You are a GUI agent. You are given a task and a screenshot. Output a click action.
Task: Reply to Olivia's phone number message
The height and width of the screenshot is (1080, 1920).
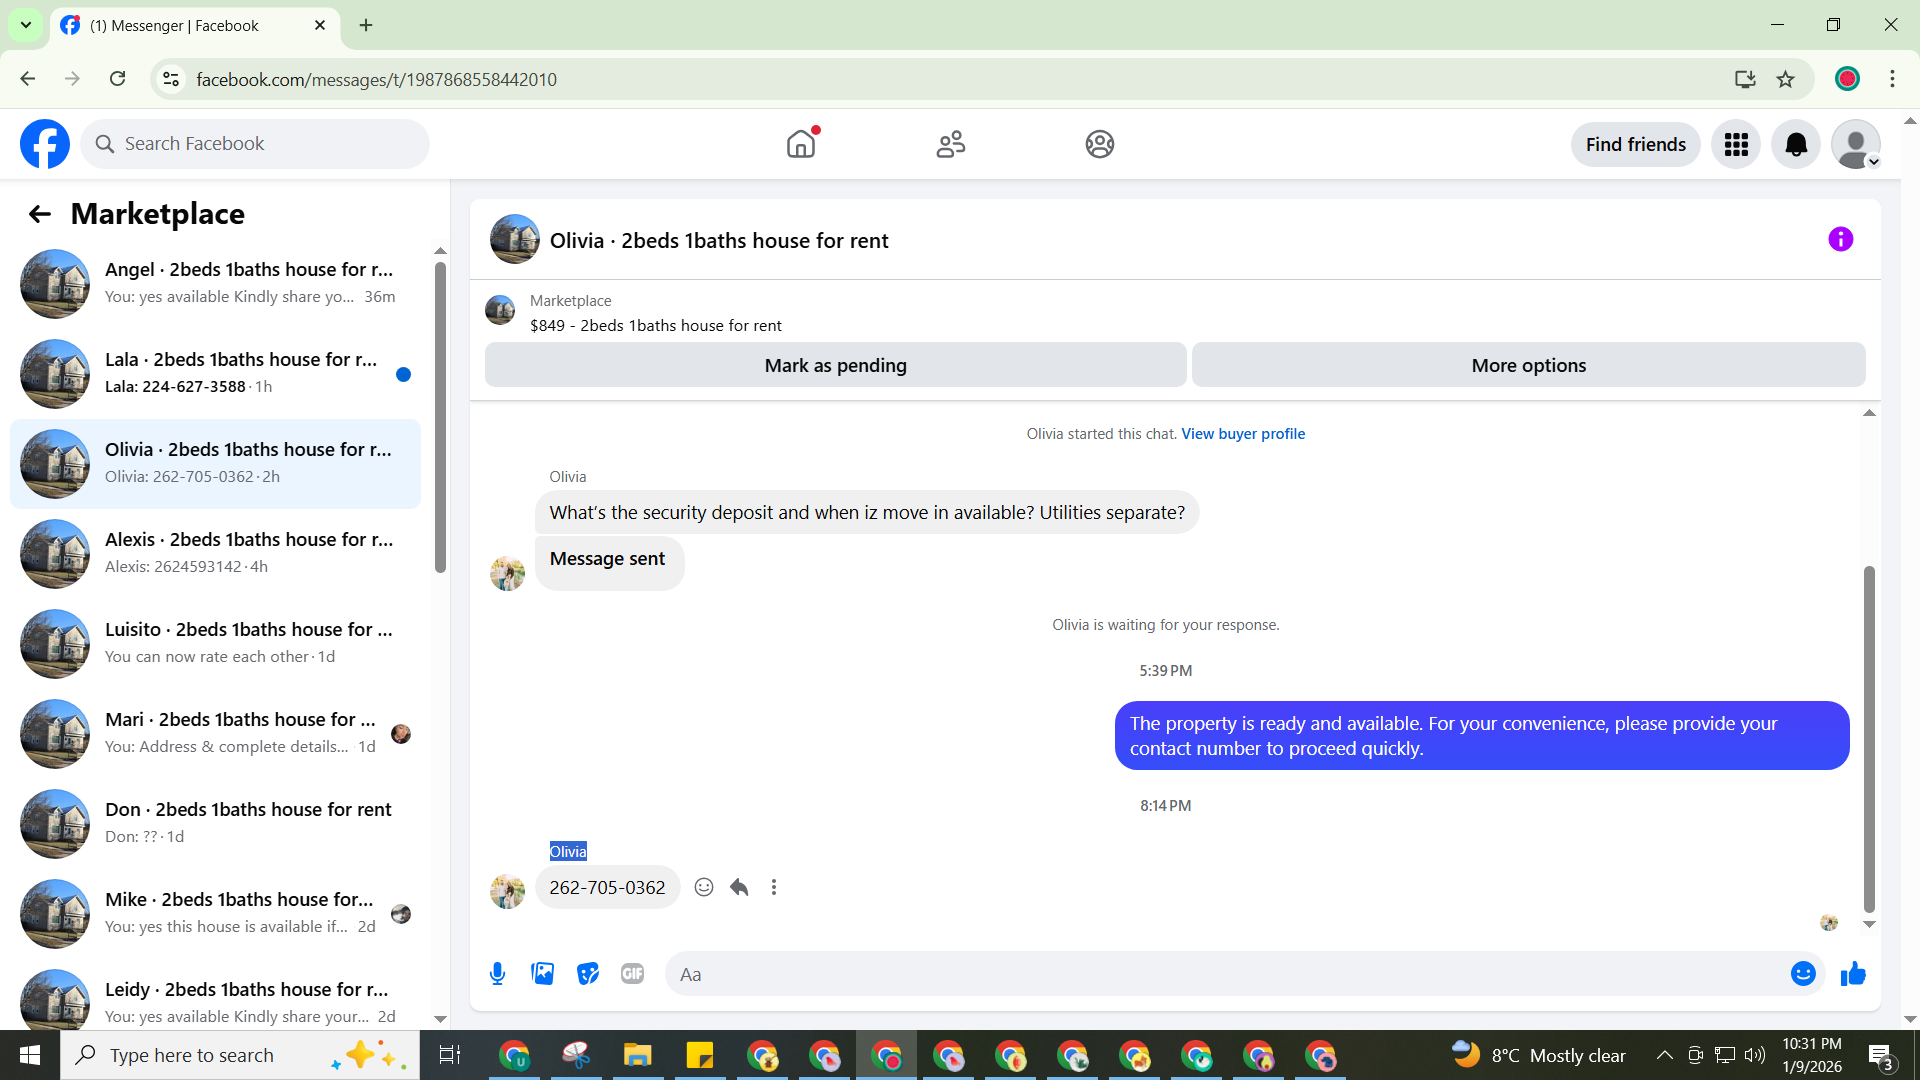(x=739, y=887)
